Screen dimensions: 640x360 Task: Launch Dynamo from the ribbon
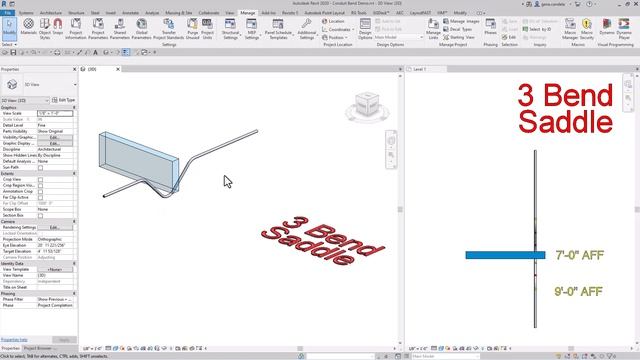pyautogui.click(x=607, y=27)
